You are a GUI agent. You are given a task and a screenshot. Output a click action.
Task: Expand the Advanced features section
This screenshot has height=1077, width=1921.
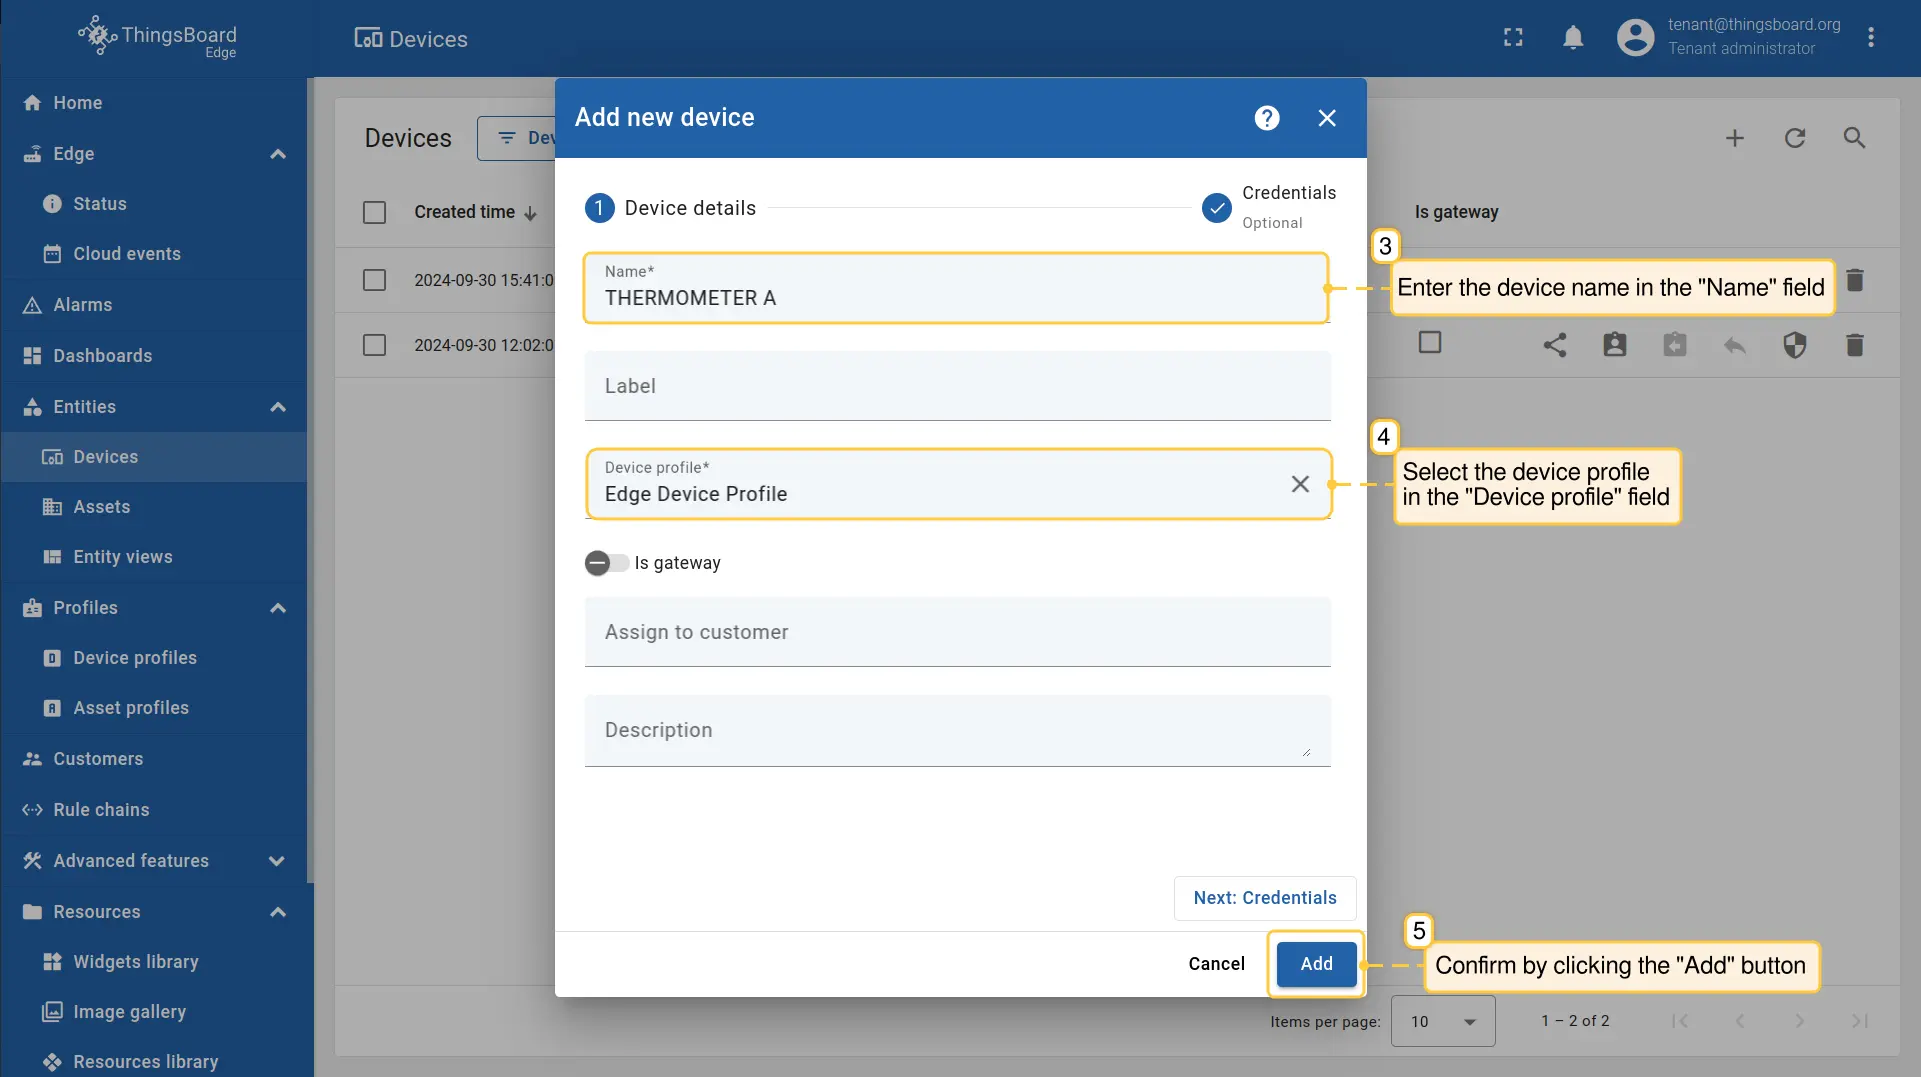click(x=278, y=861)
